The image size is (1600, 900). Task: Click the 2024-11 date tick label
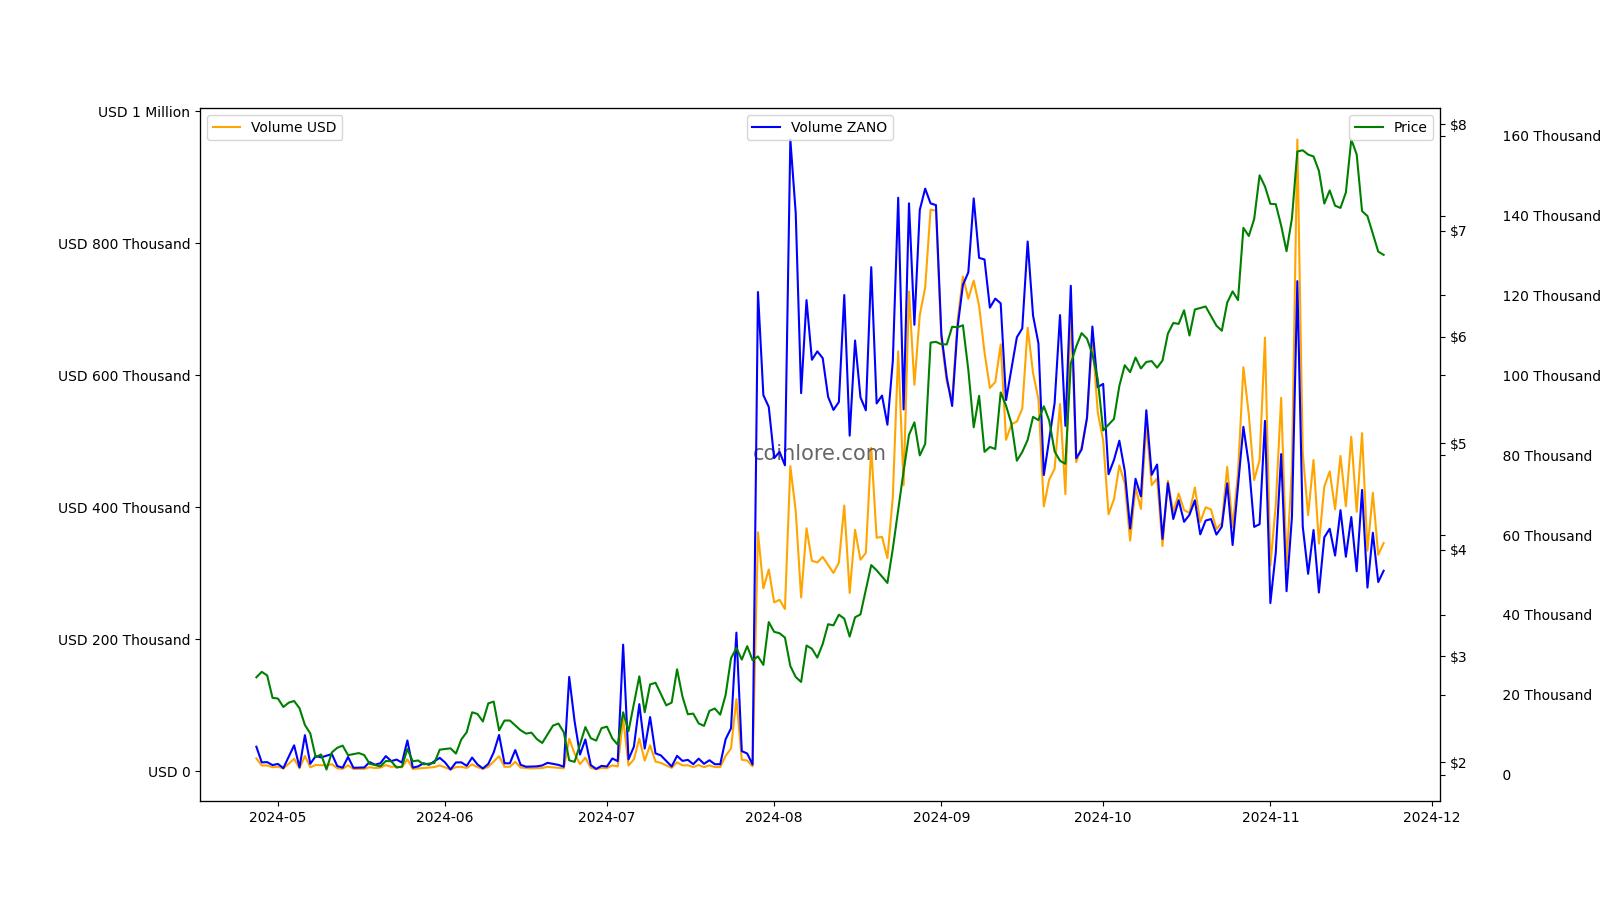pos(1270,817)
